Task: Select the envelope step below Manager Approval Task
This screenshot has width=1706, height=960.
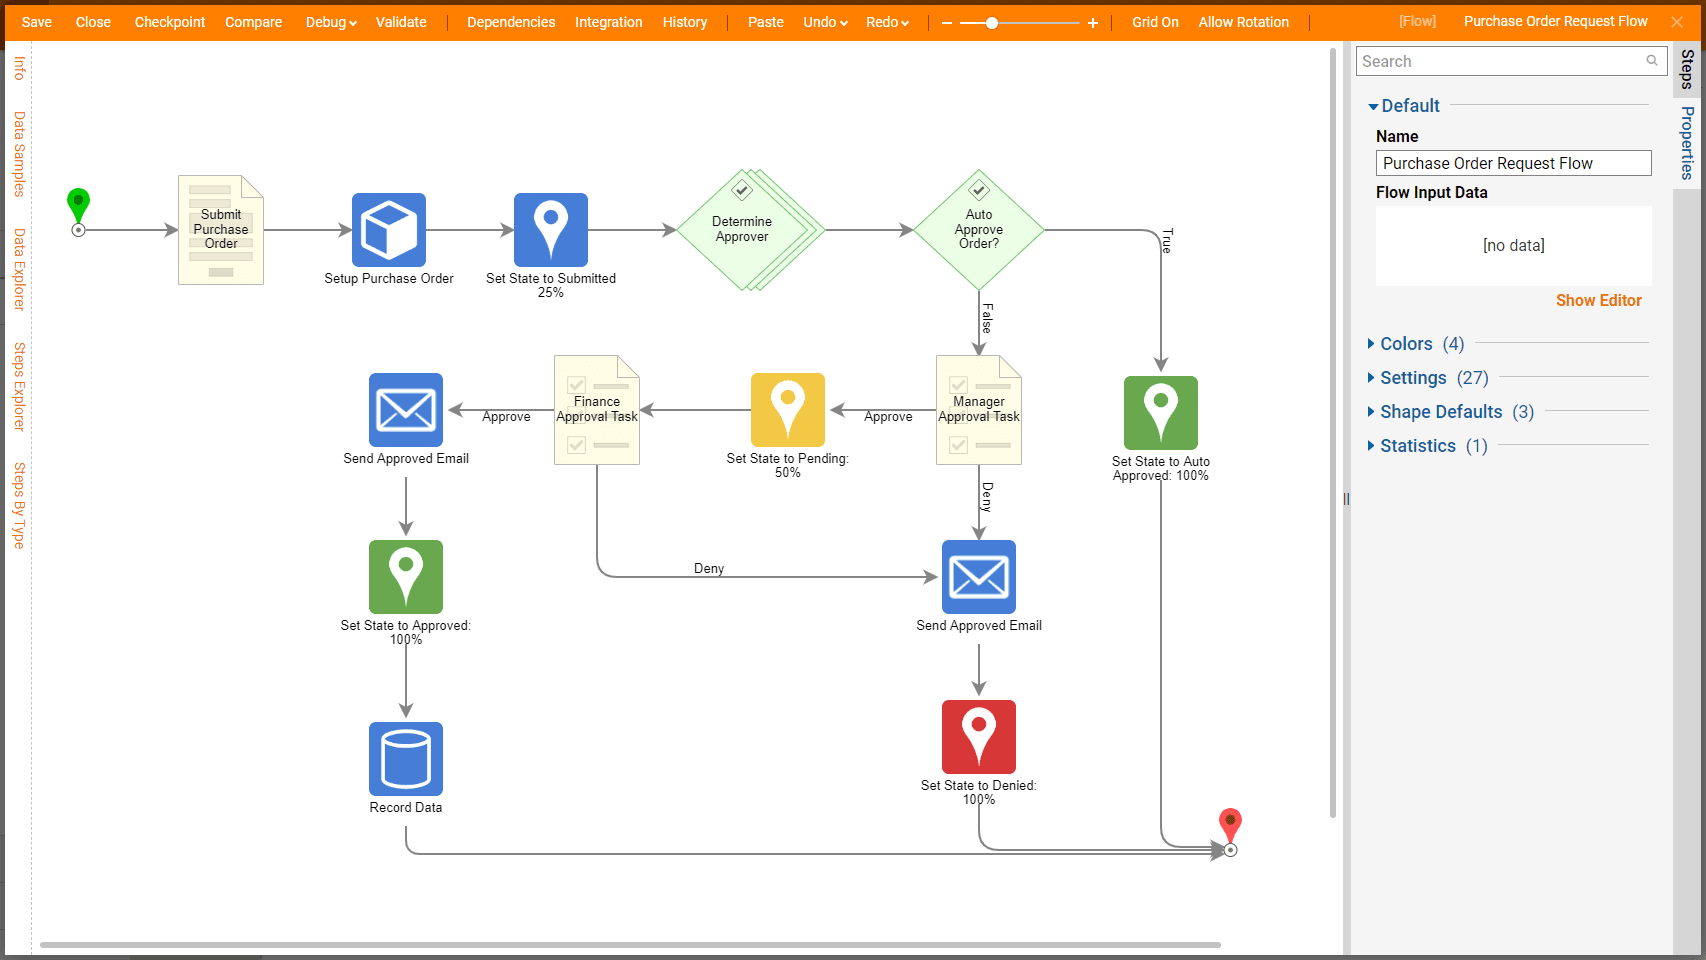Action: [979, 577]
